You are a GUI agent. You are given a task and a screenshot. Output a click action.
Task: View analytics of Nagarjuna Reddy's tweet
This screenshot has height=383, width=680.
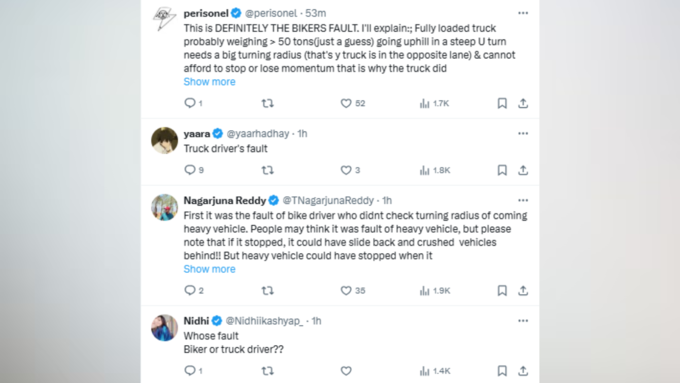click(435, 291)
